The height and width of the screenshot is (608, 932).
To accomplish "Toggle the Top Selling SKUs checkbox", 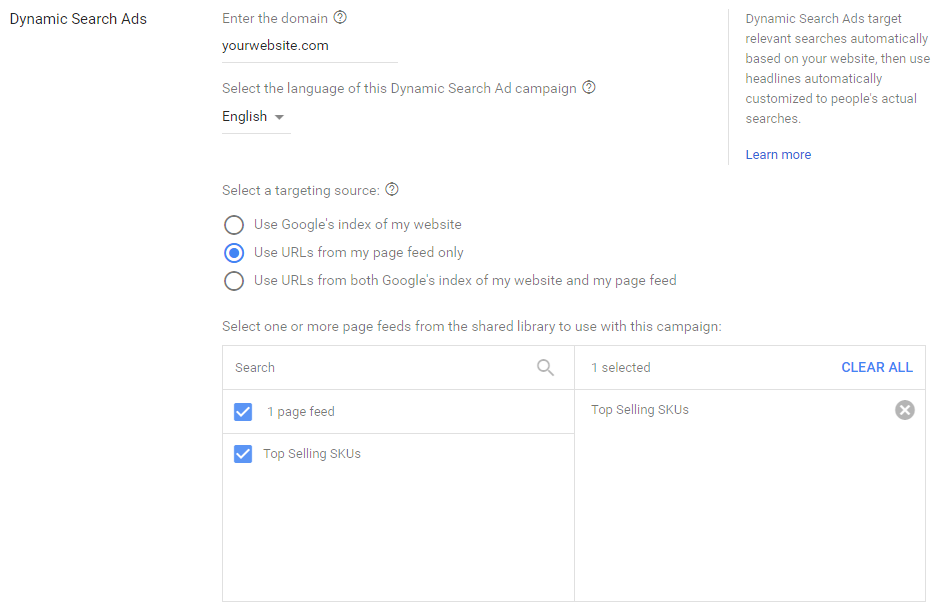I will [243, 454].
